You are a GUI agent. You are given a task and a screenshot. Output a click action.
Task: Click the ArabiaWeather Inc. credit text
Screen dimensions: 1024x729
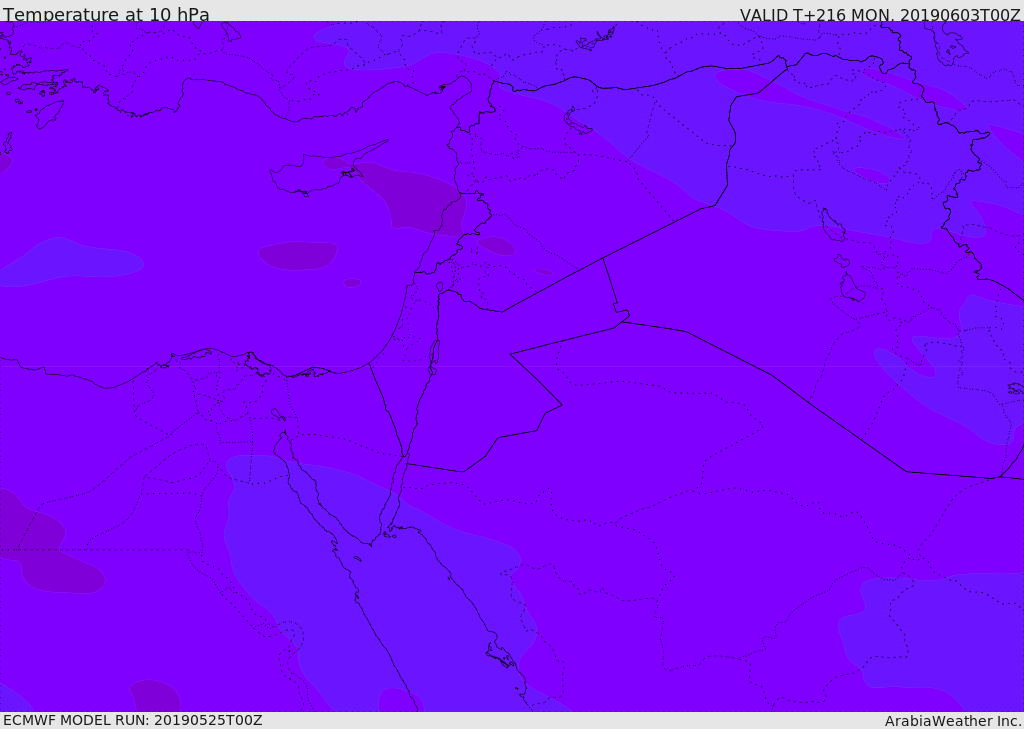pyautogui.click(x=953, y=720)
